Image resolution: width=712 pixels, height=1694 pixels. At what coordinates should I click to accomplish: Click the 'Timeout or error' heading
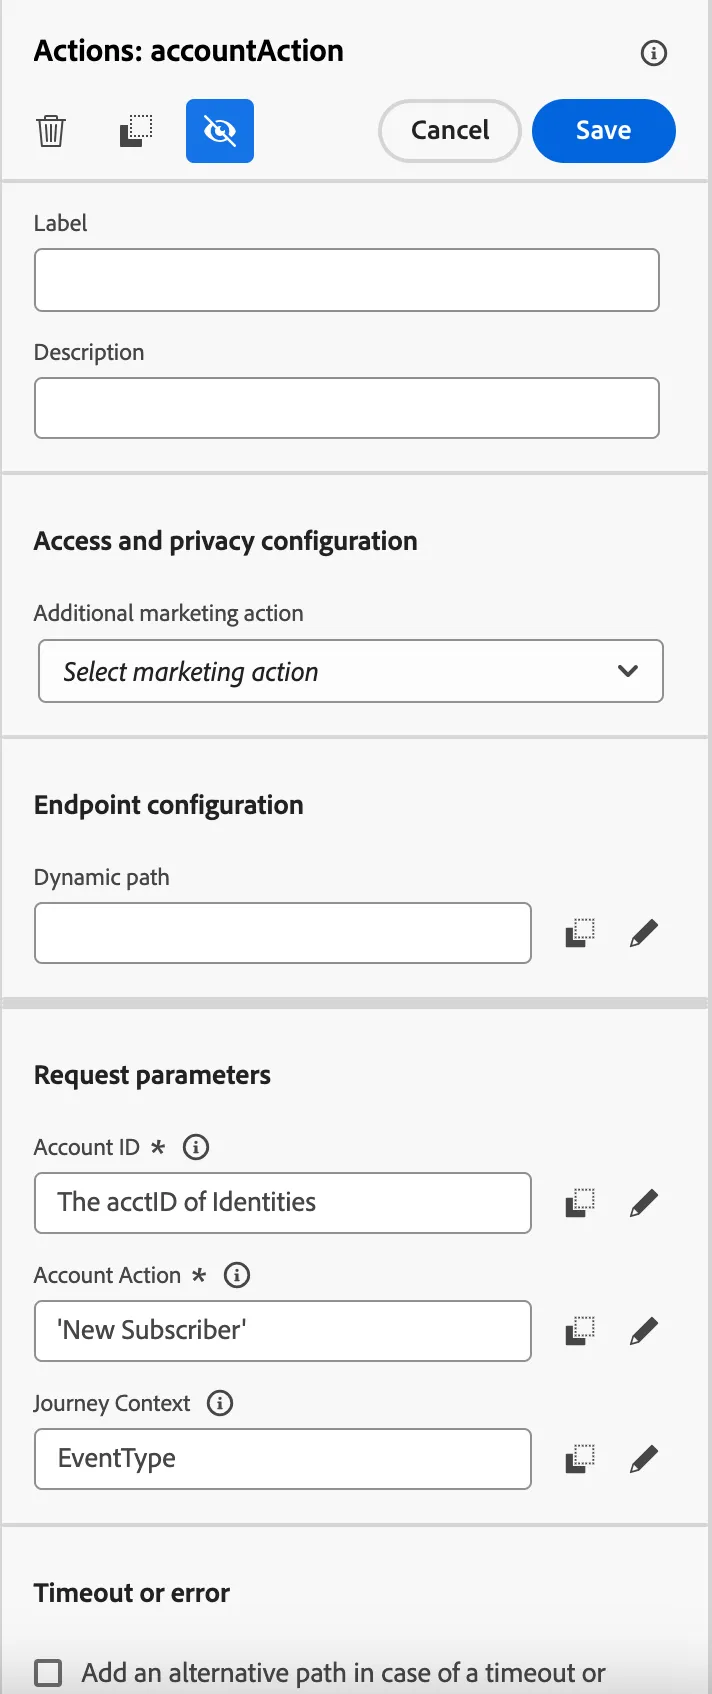point(132,1593)
